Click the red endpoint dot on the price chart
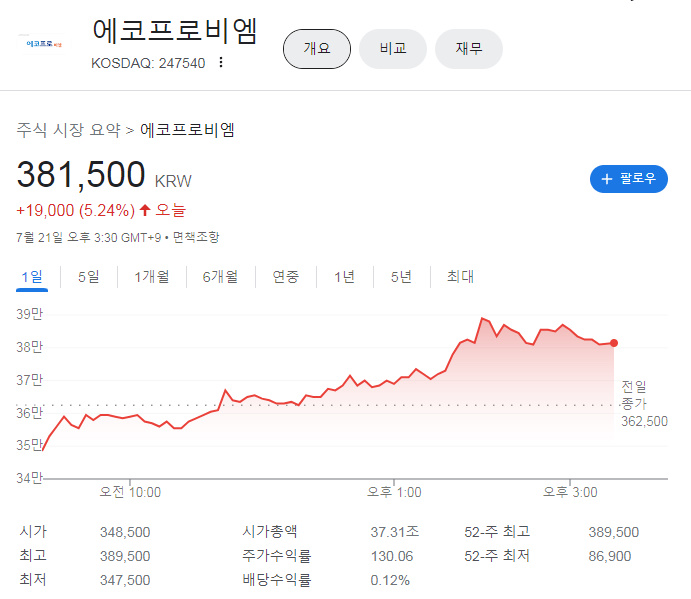Screen dimensions: 691x599 (x=614, y=343)
